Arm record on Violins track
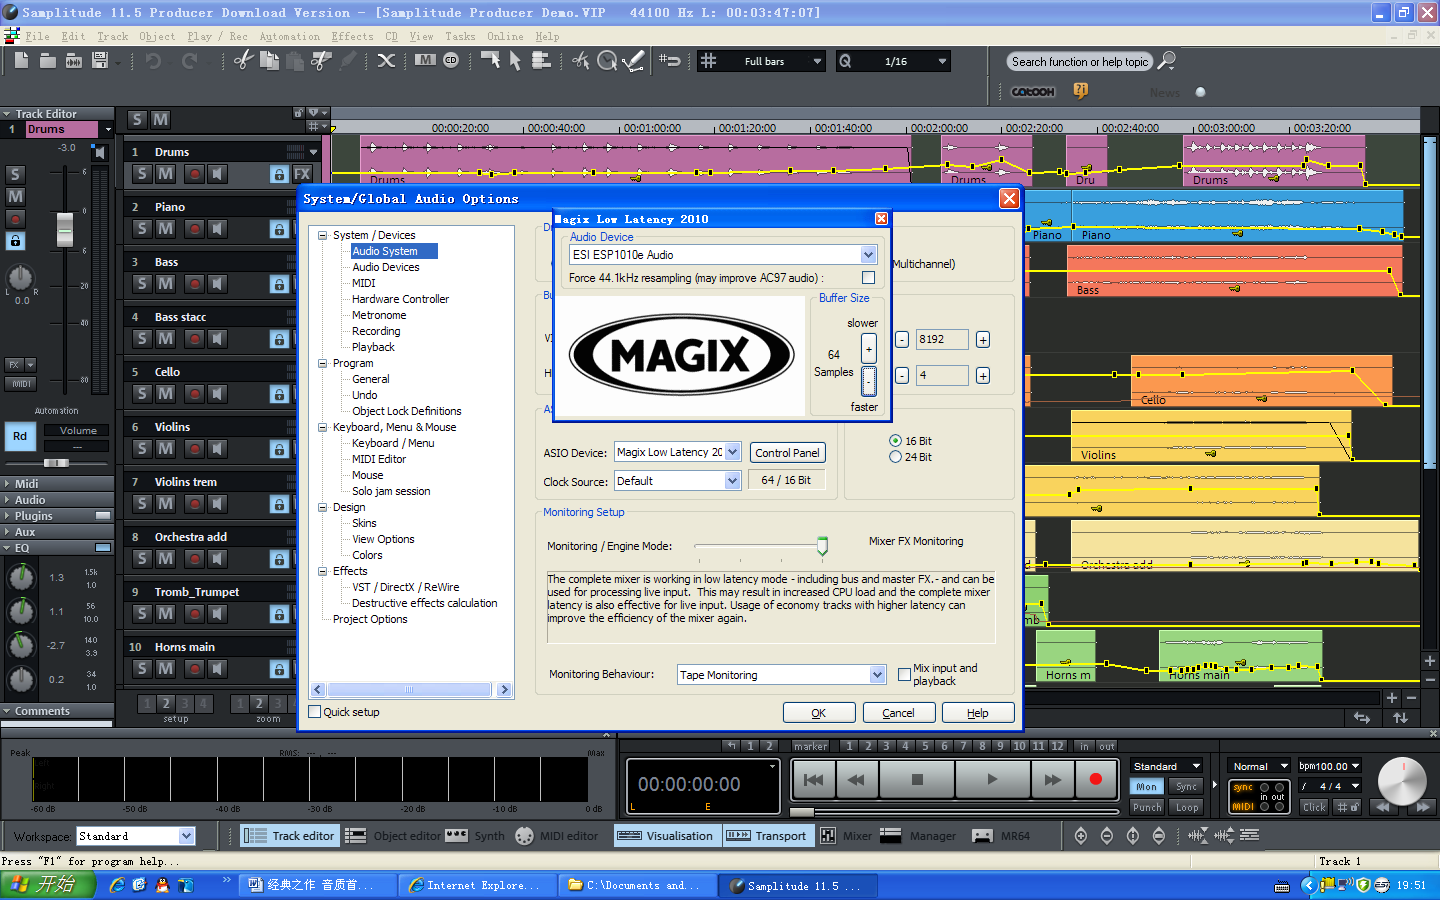The image size is (1440, 900). pos(195,449)
